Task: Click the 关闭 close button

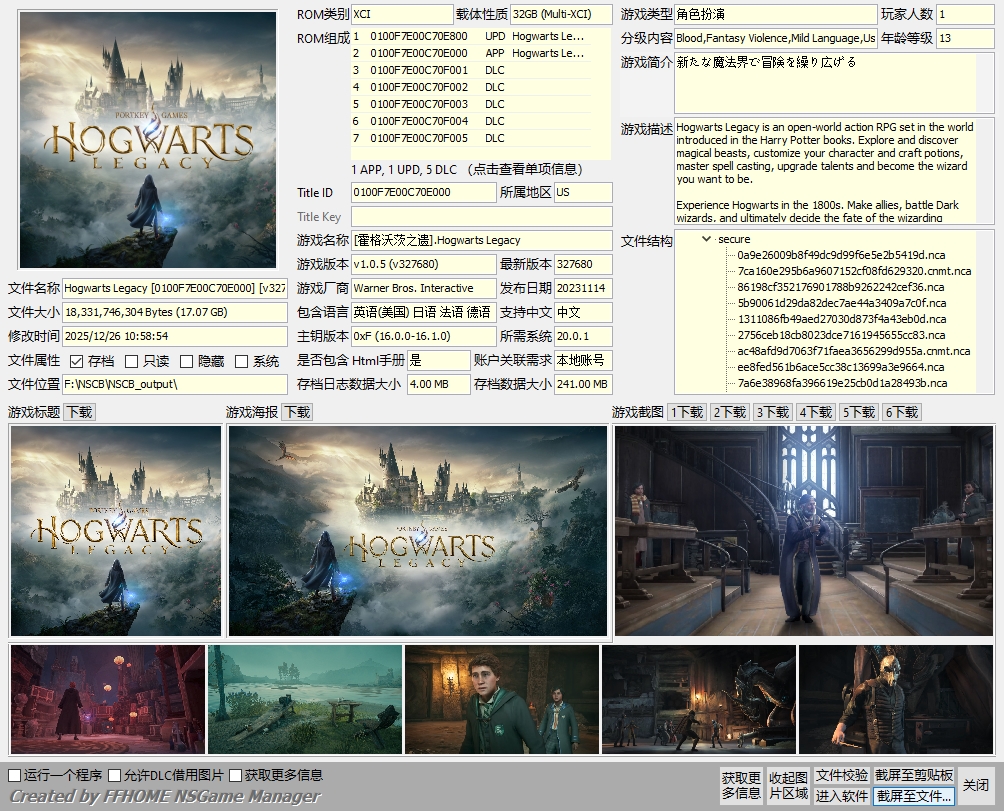Action: click(x=976, y=785)
